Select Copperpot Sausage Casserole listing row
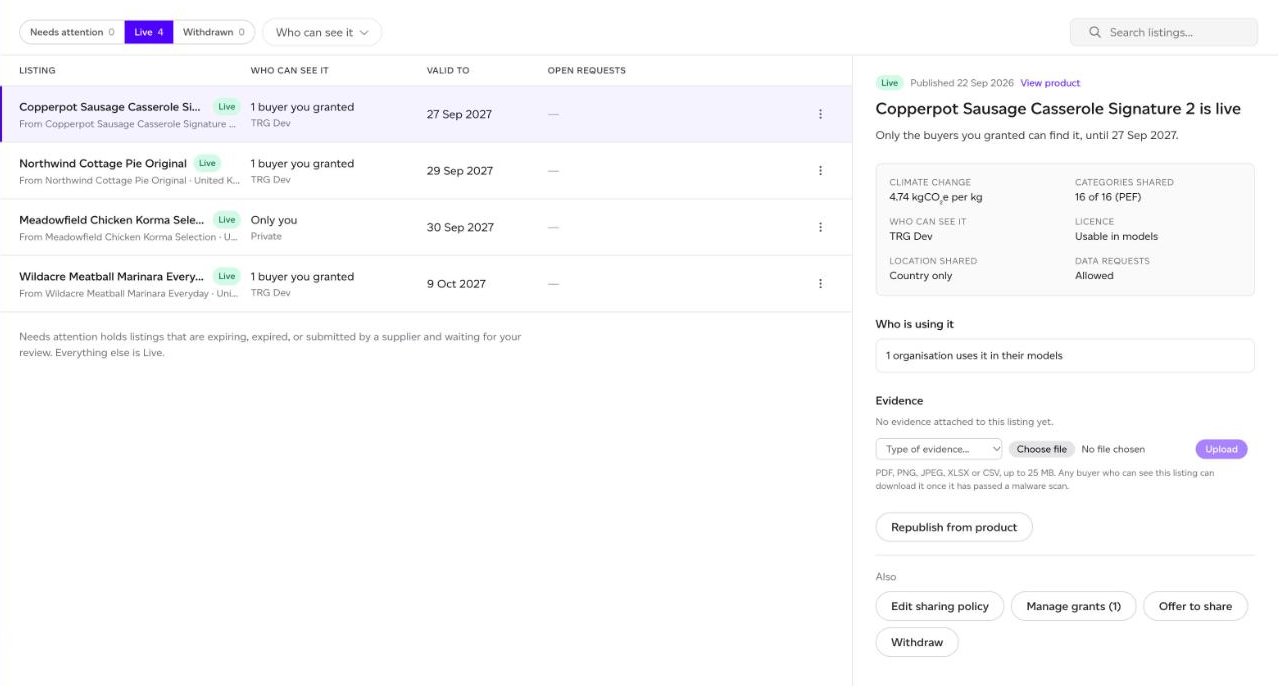 coord(426,114)
